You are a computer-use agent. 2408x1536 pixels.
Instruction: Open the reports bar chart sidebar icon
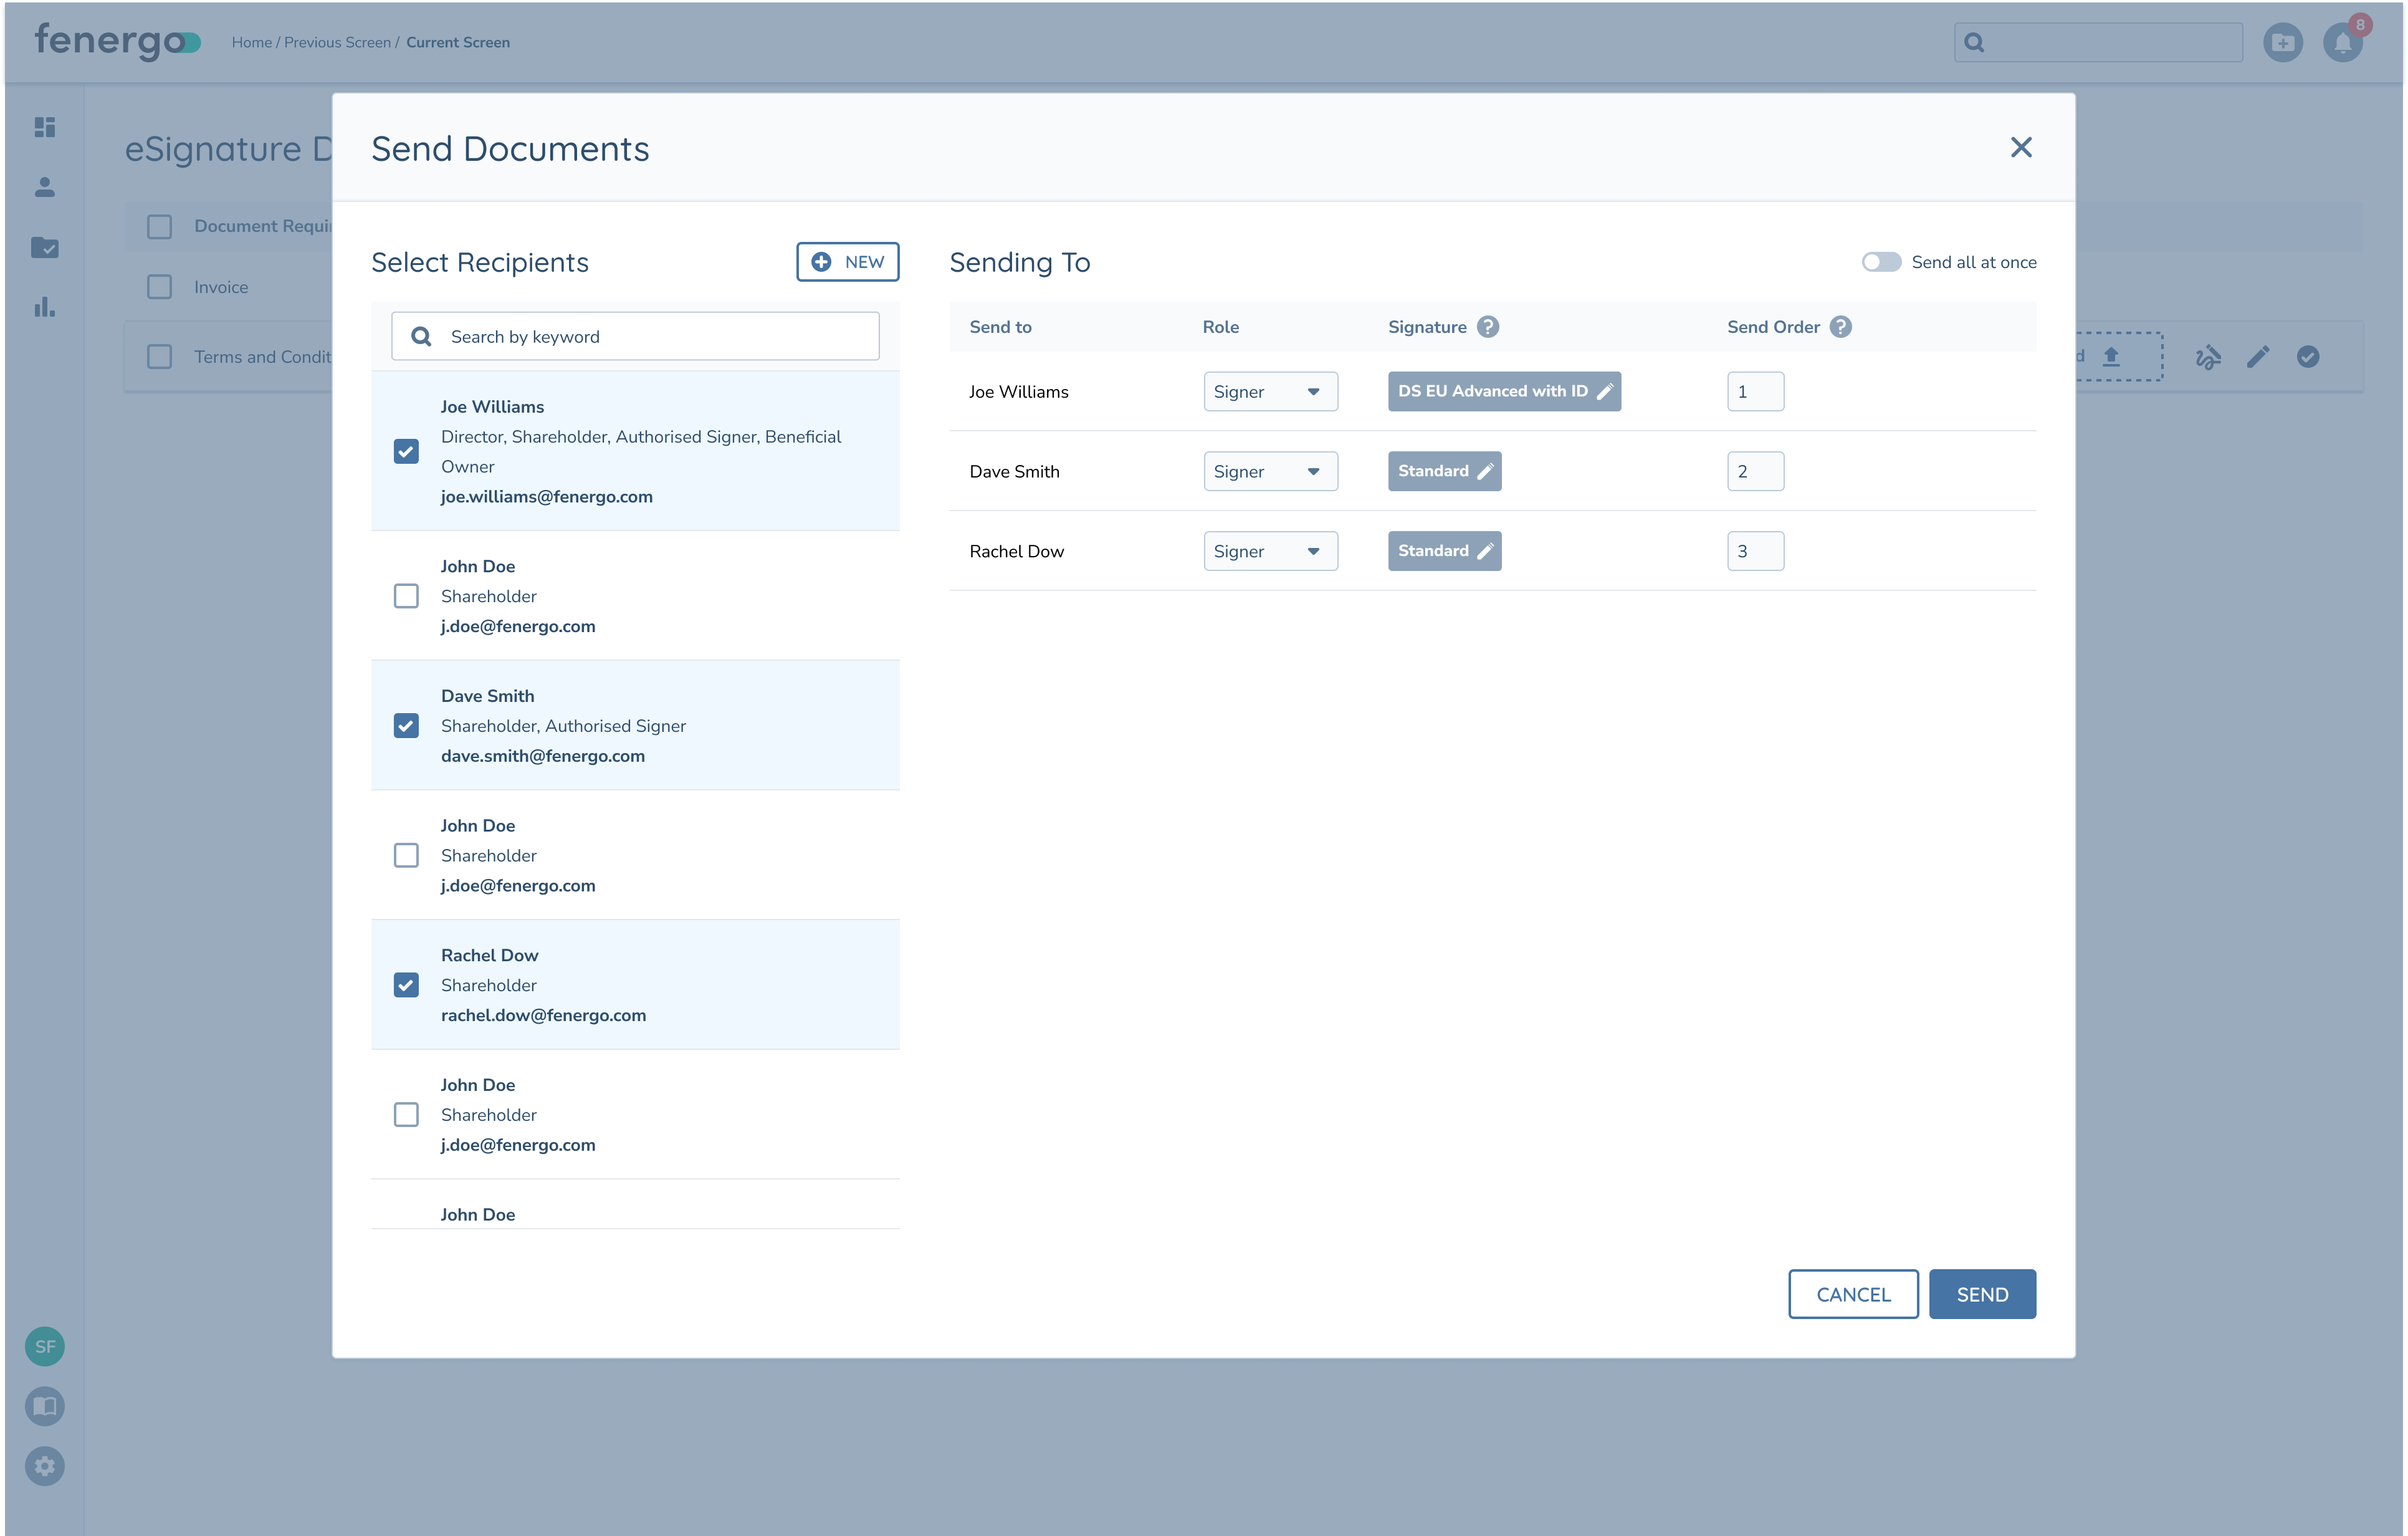tap(45, 307)
